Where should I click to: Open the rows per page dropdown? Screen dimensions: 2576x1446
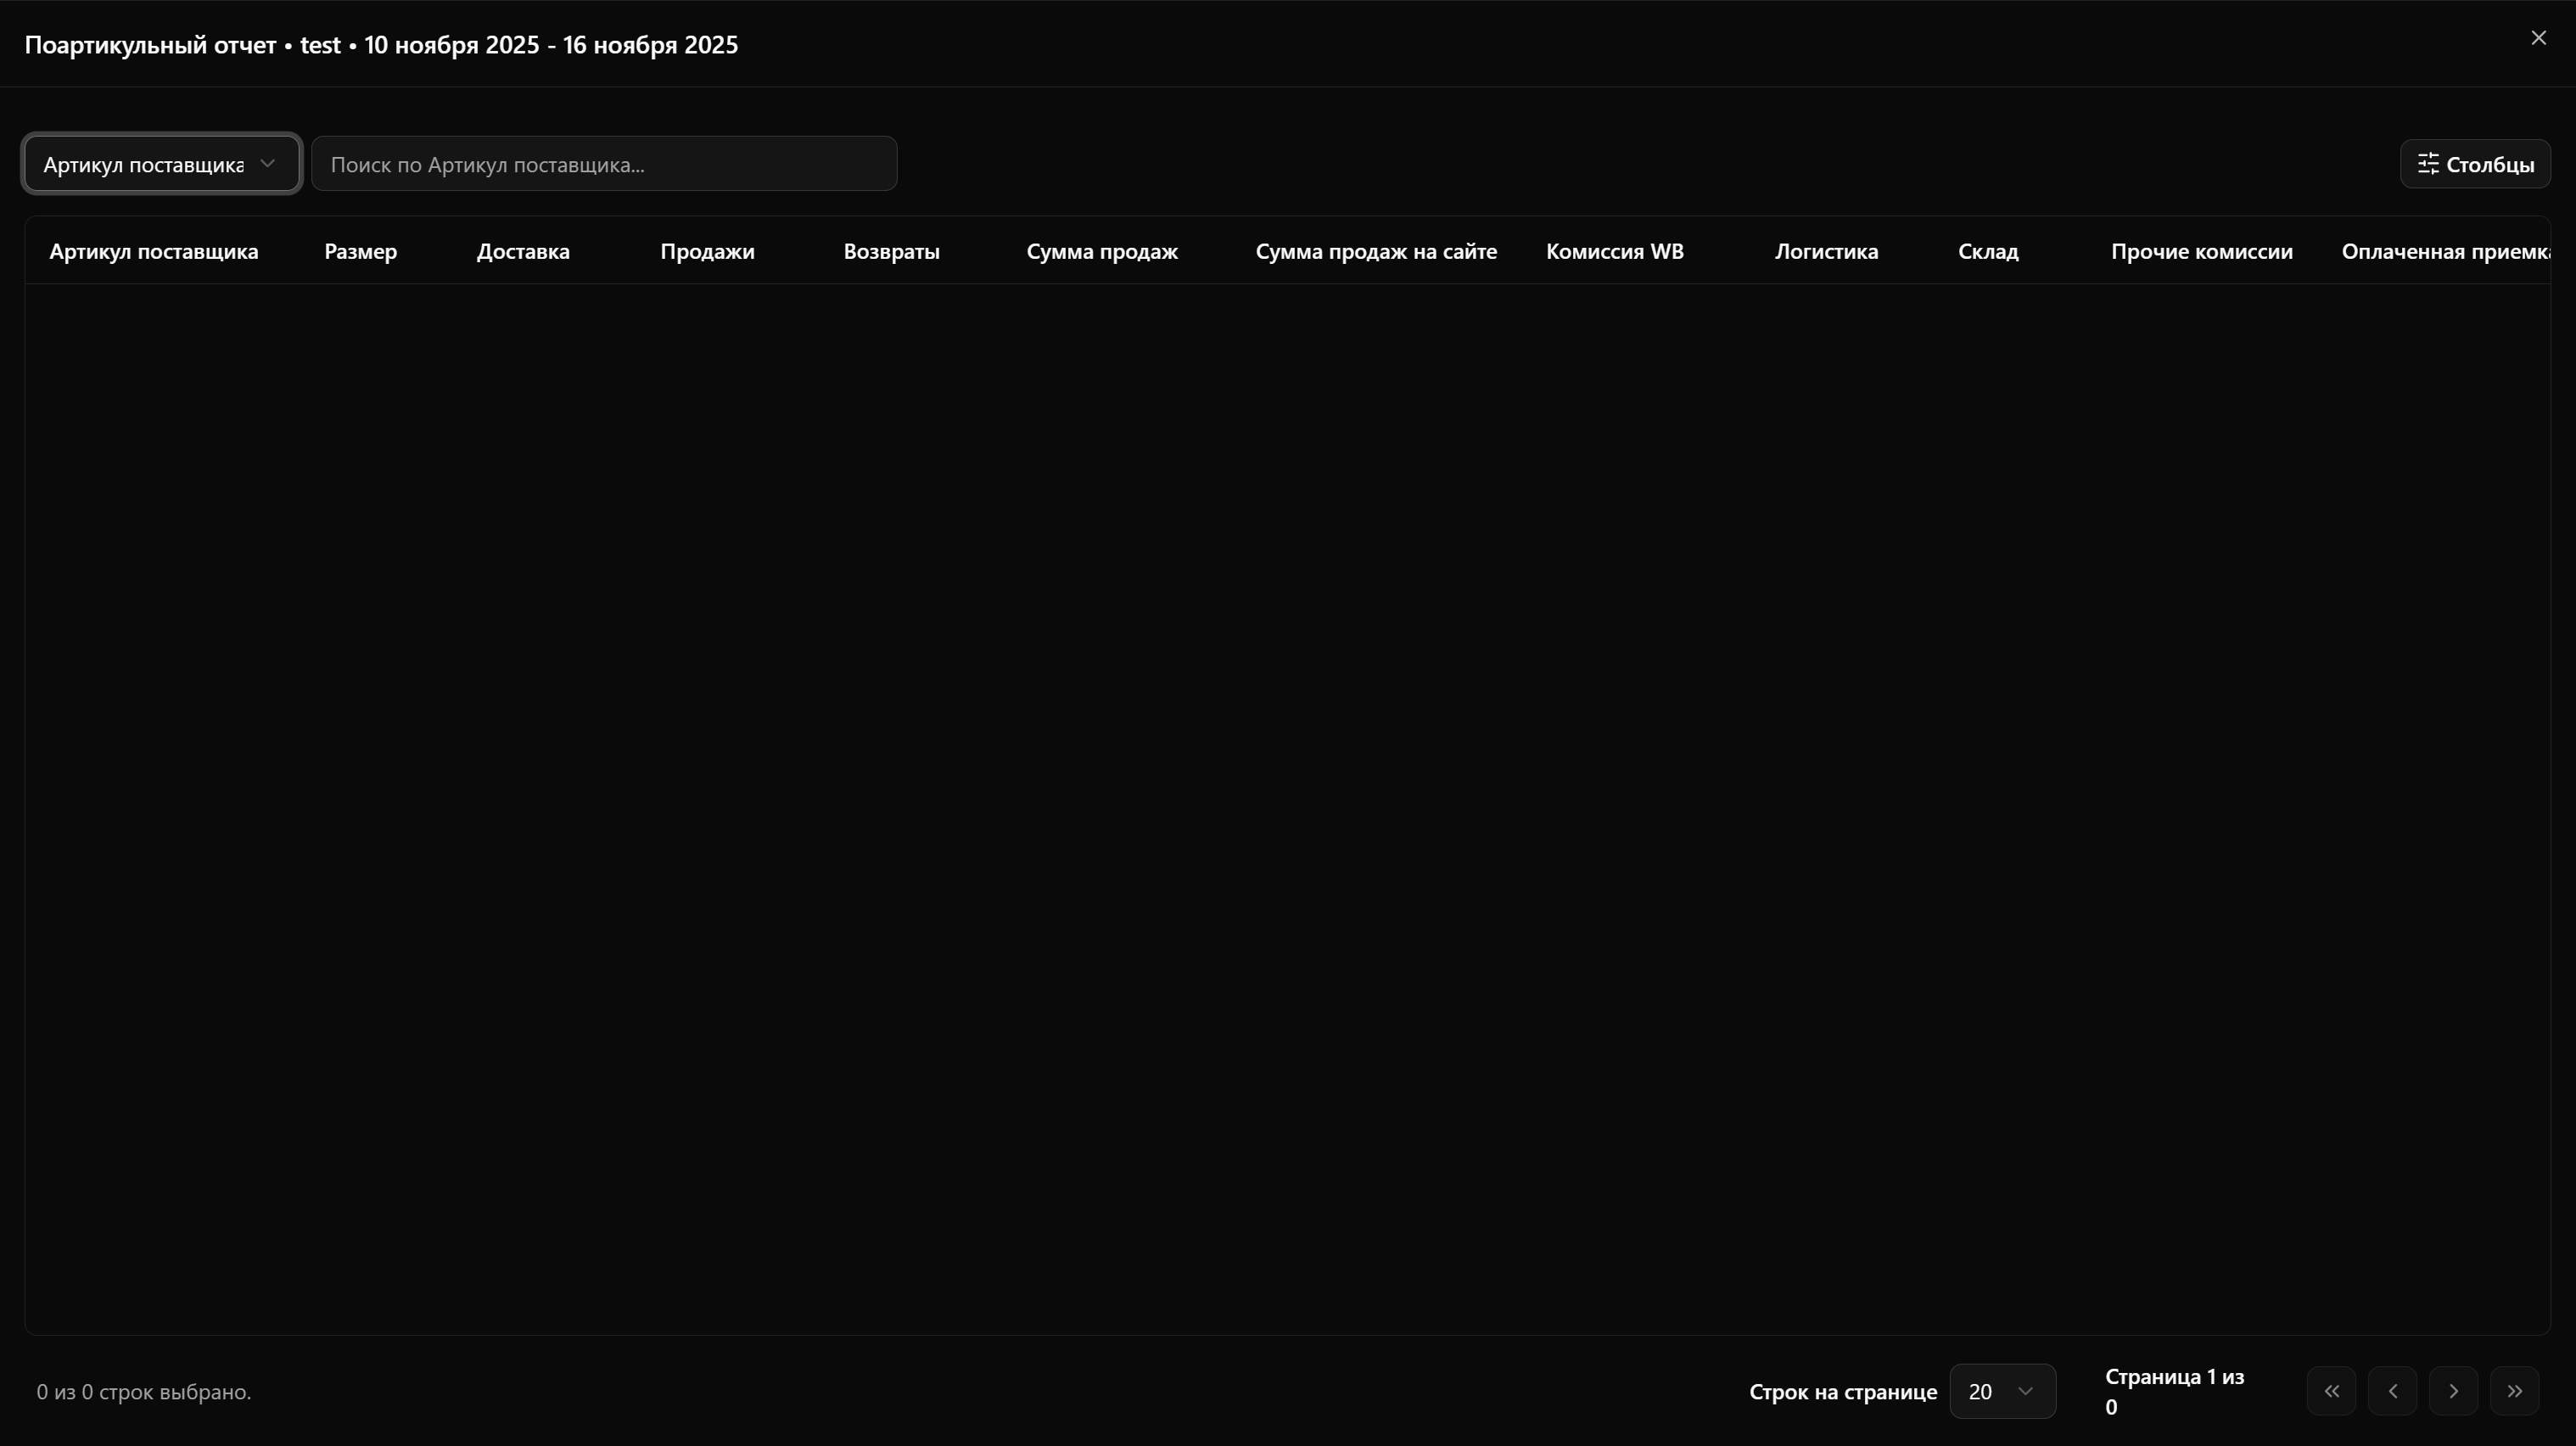[x=2002, y=1391]
